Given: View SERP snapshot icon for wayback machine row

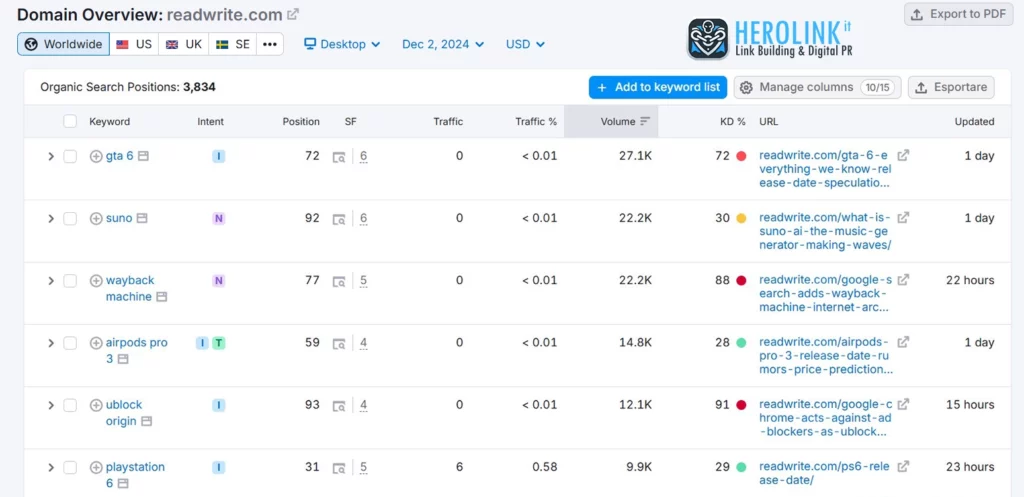Looking at the screenshot, I should pyautogui.click(x=339, y=281).
